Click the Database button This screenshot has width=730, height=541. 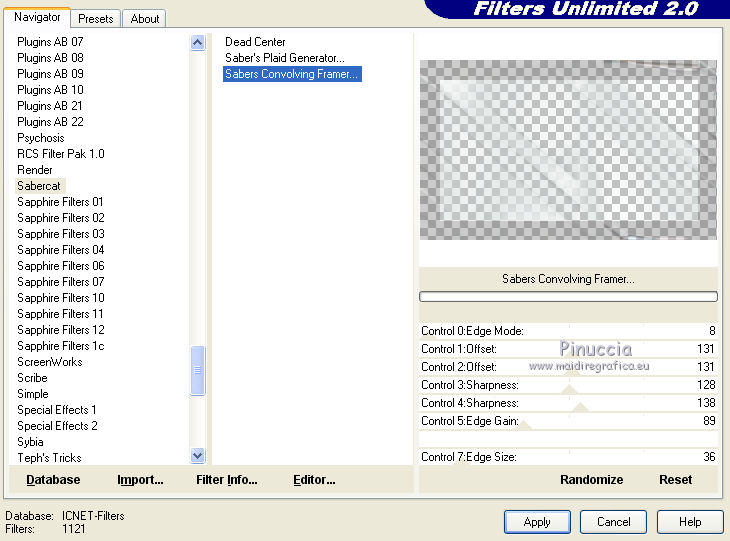coord(53,480)
